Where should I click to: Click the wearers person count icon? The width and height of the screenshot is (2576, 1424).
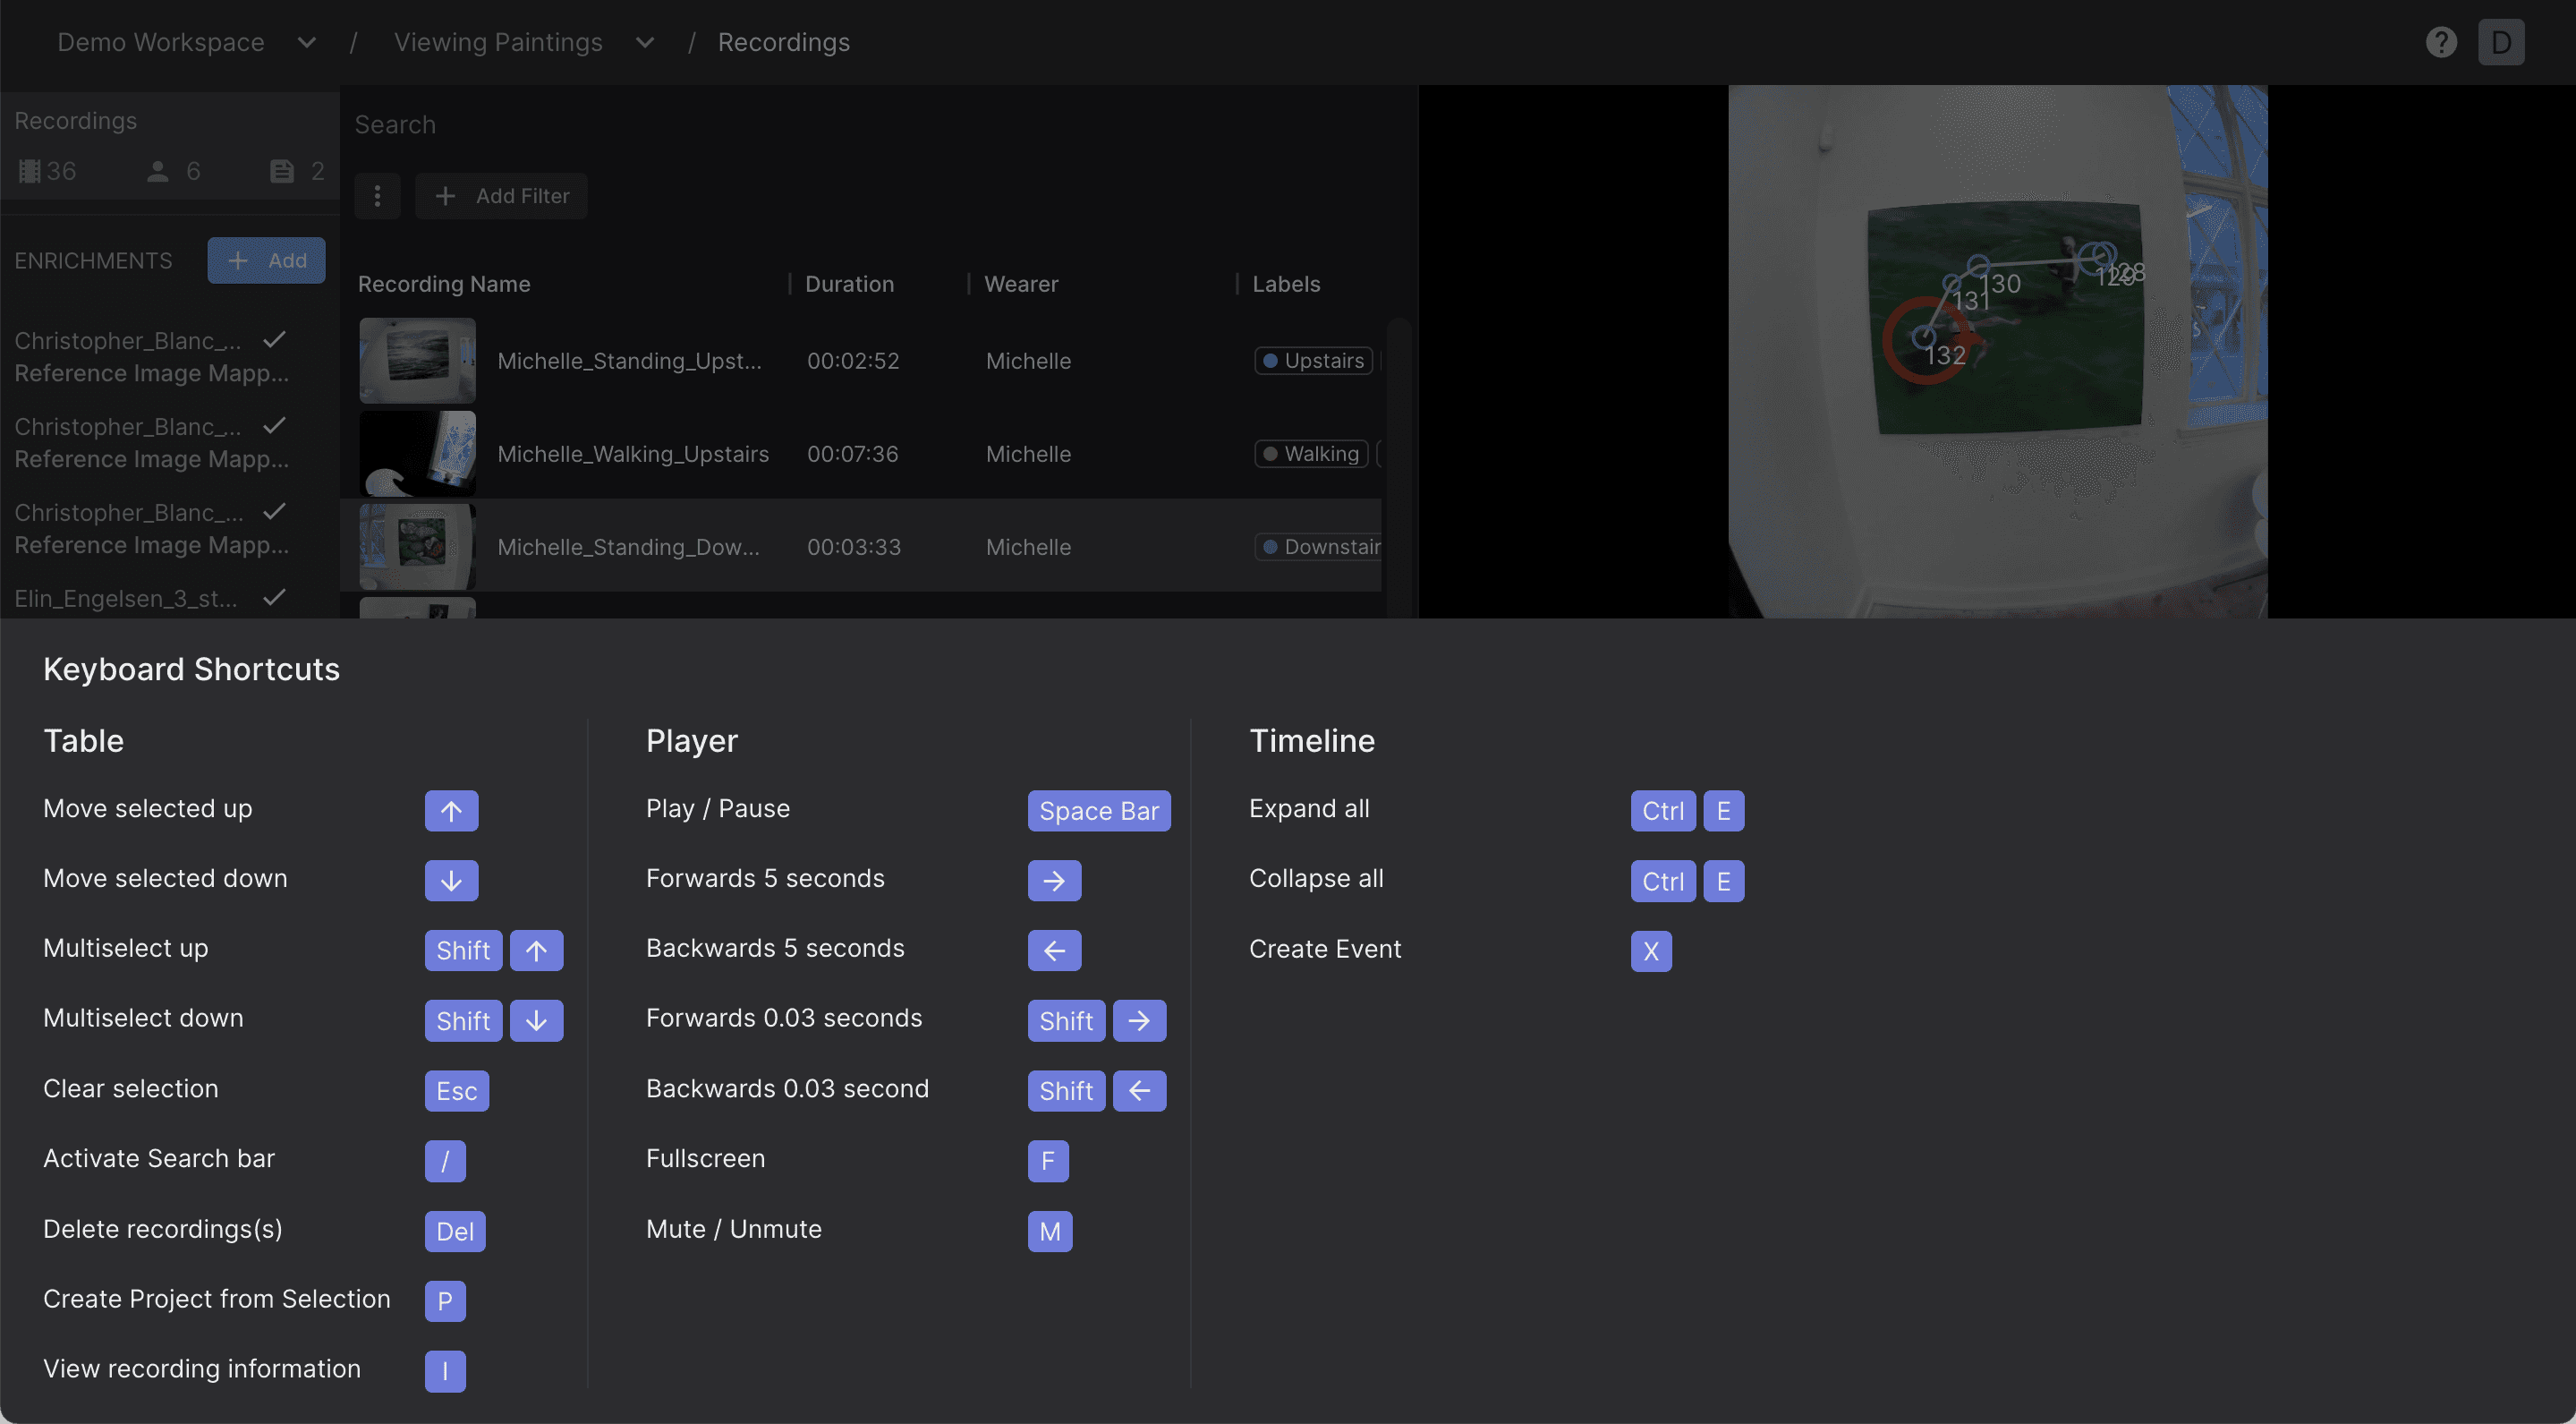point(157,171)
